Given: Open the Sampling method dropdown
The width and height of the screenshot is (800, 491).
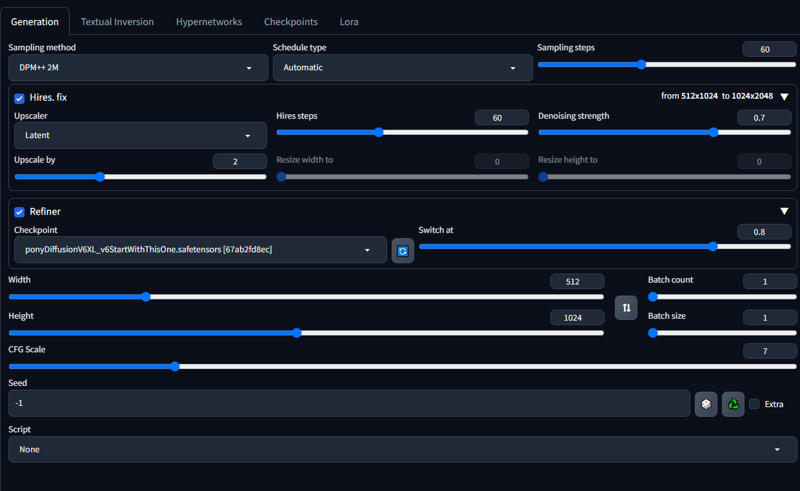Looking at the screenshot, I should click(135, 68).
